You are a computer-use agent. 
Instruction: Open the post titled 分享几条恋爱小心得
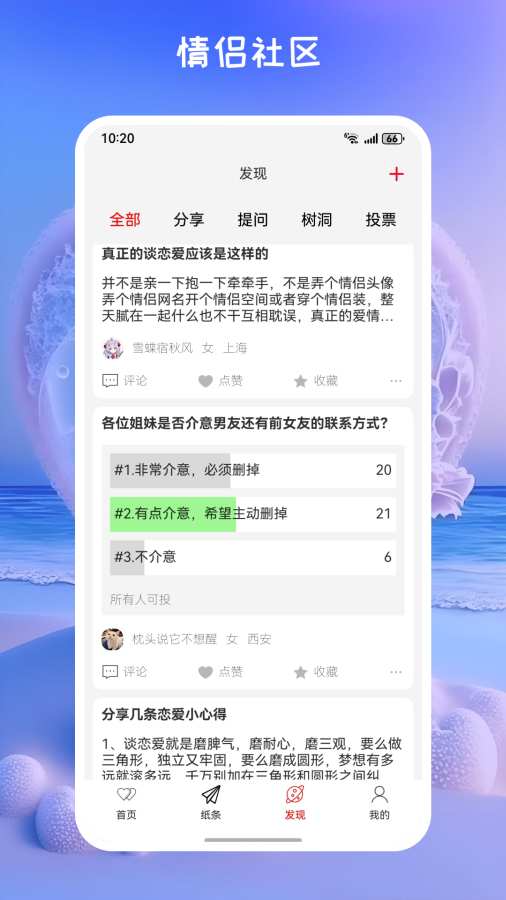(x=164, y=715)
